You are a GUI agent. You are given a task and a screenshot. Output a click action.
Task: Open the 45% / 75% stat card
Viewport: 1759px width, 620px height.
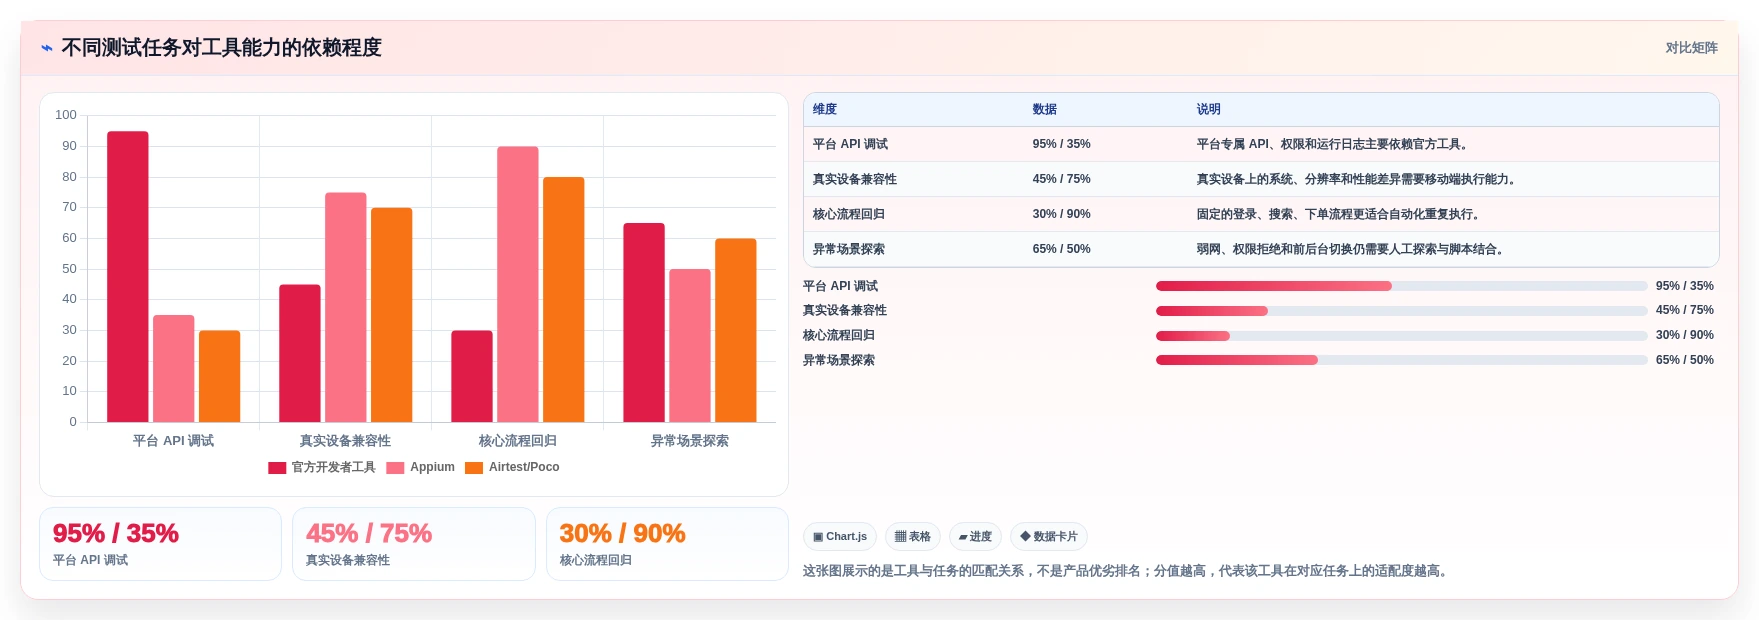coord(414,544)
